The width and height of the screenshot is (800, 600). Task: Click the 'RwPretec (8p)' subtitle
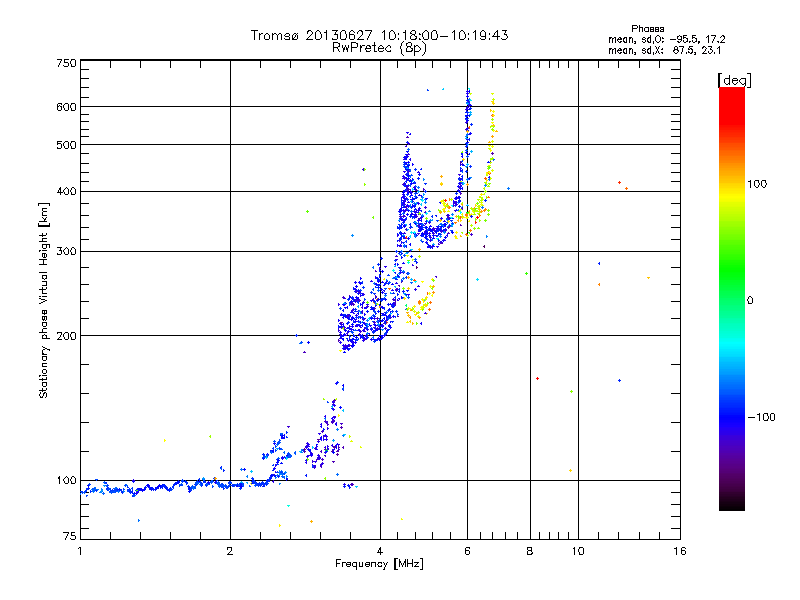[379, 48]
